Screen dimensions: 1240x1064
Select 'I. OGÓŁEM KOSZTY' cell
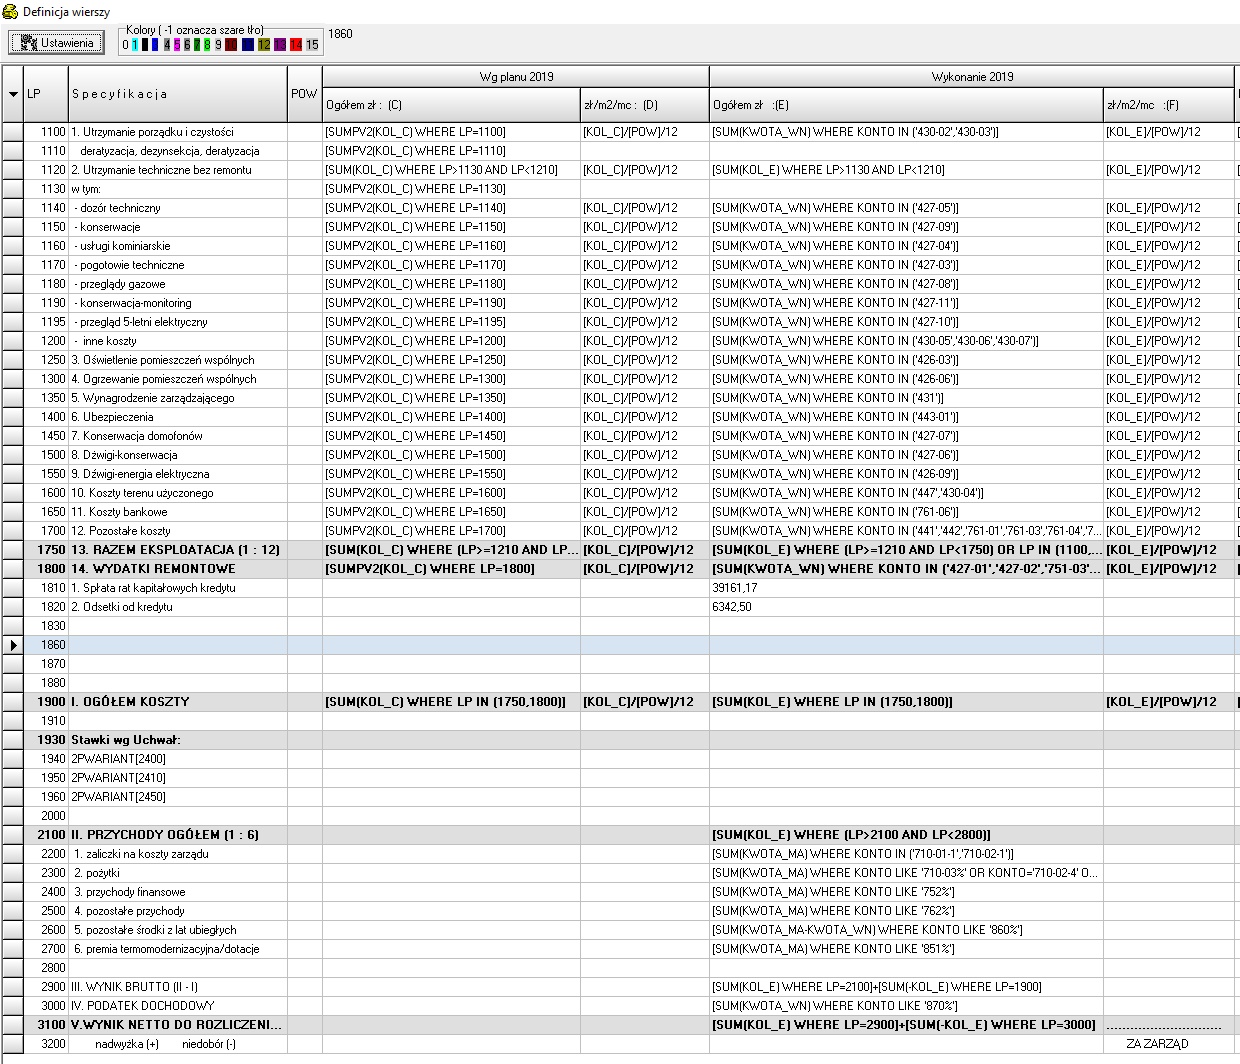point(178,702)
